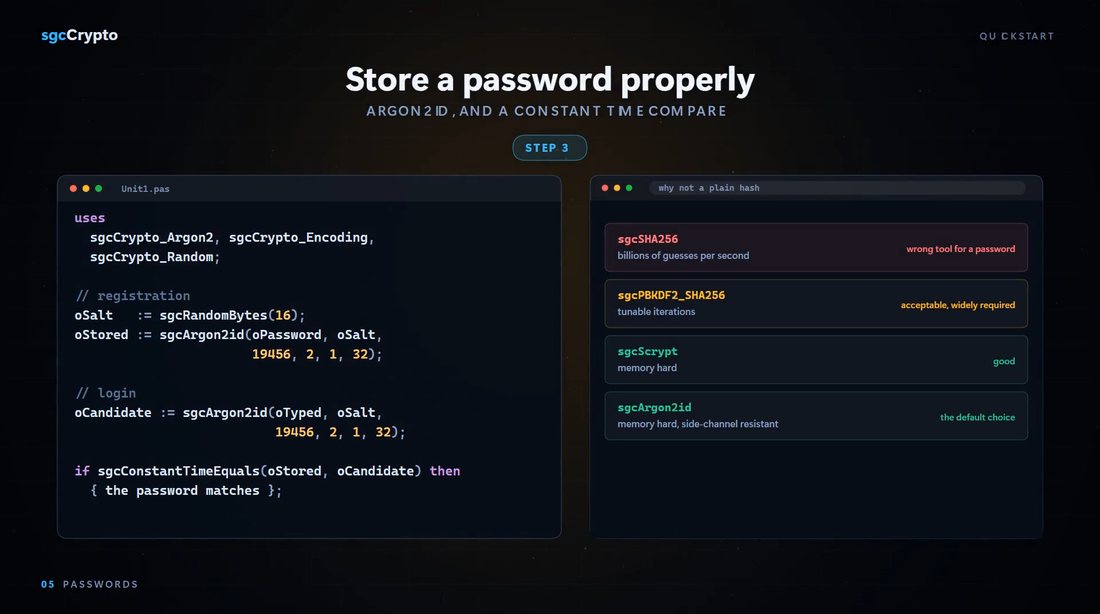Click green dot in plain hash window
The width and height of the screenshot is (1100, 614).
(x=629, y=187)
